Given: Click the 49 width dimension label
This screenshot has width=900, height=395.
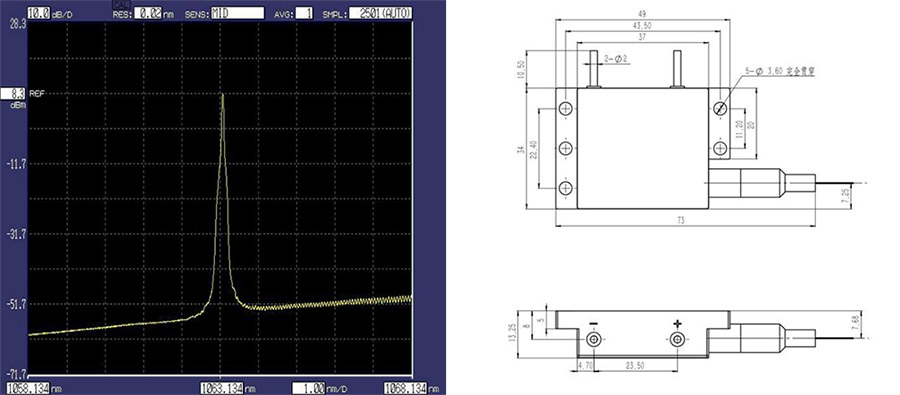Looking at the screenshot, I should (x=642, y=14).
